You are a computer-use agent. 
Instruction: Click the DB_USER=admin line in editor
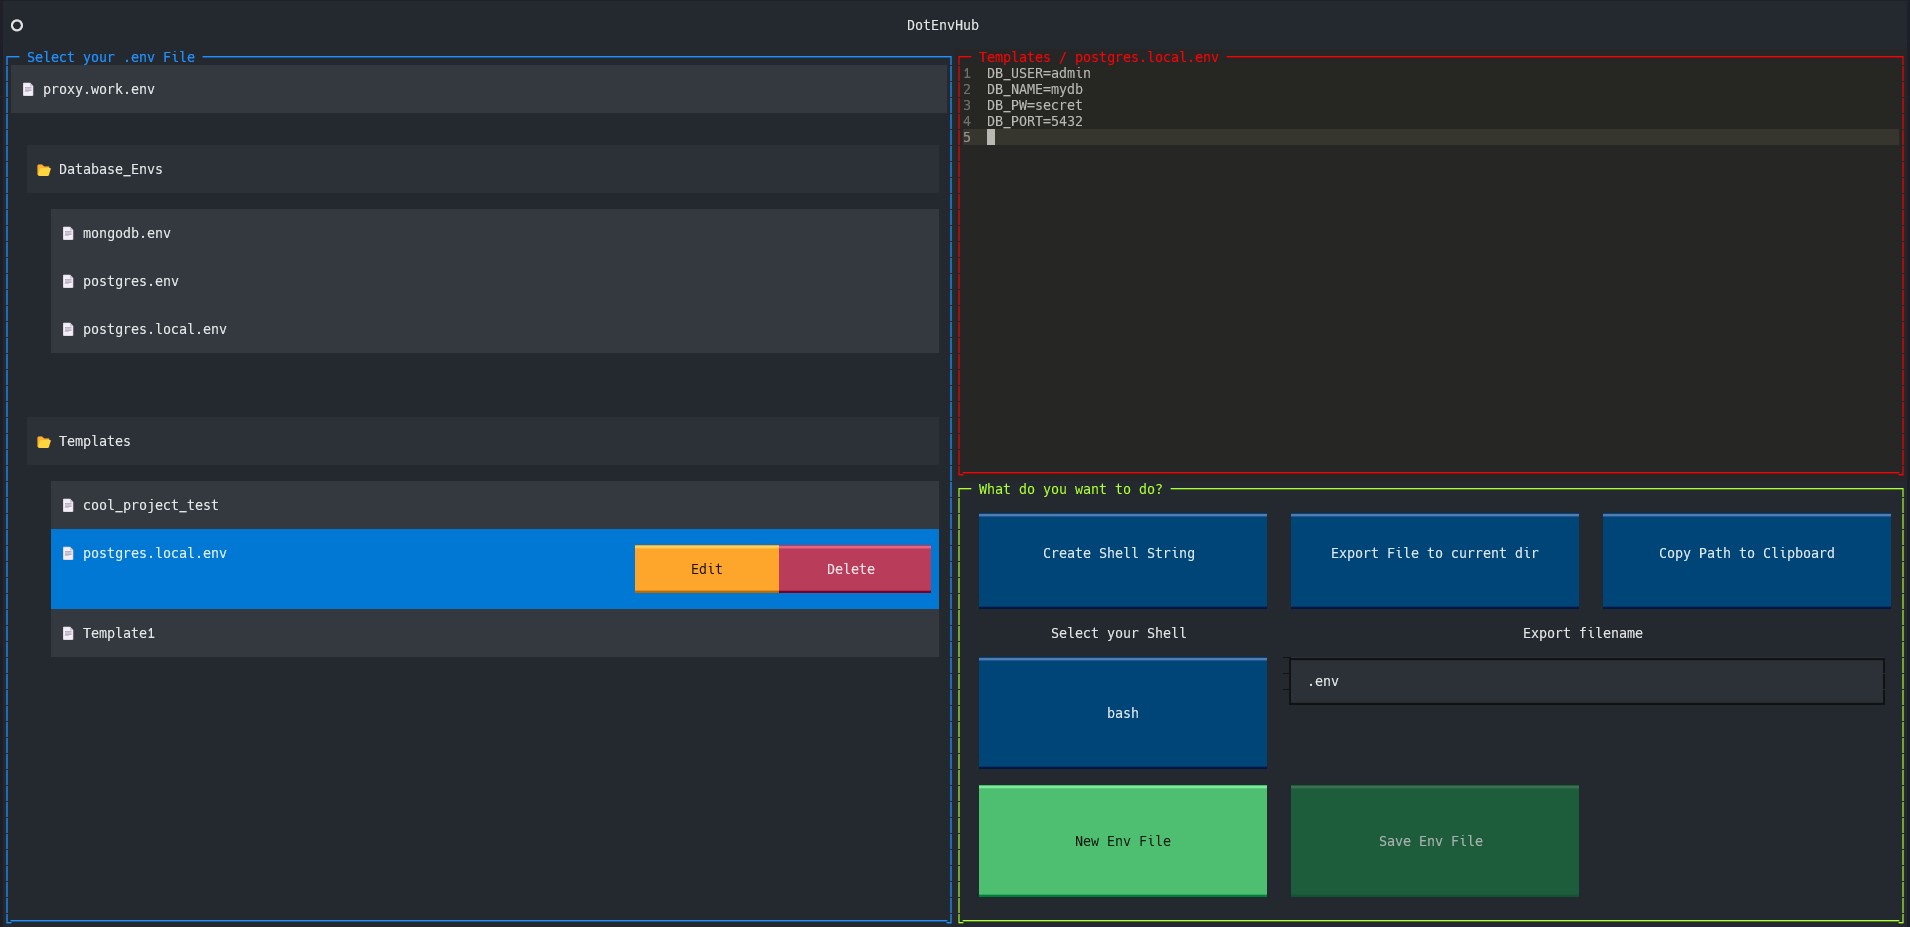click(1039, 73)
